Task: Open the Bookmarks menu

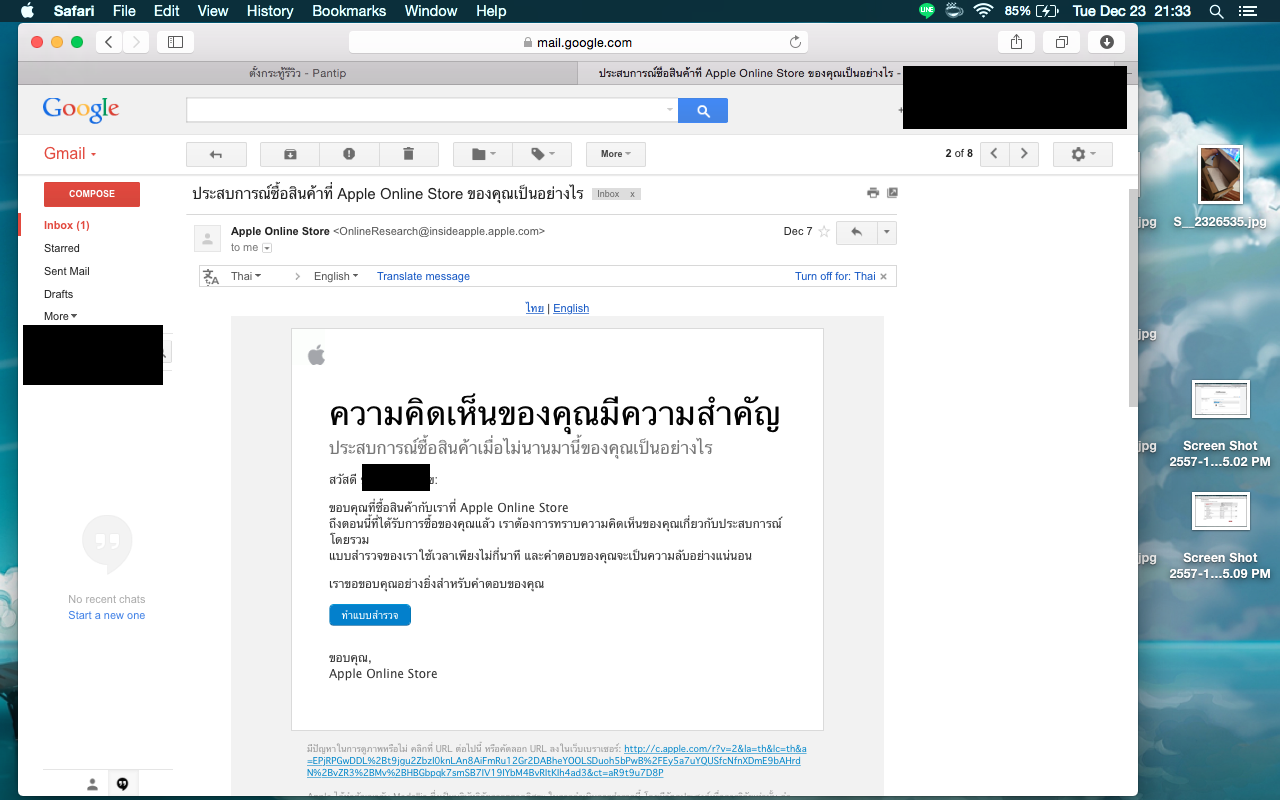Action: 349,11
